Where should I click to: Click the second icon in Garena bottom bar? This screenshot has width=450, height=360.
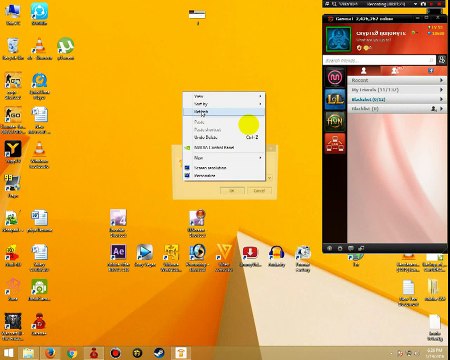click(x=340, y=248)
